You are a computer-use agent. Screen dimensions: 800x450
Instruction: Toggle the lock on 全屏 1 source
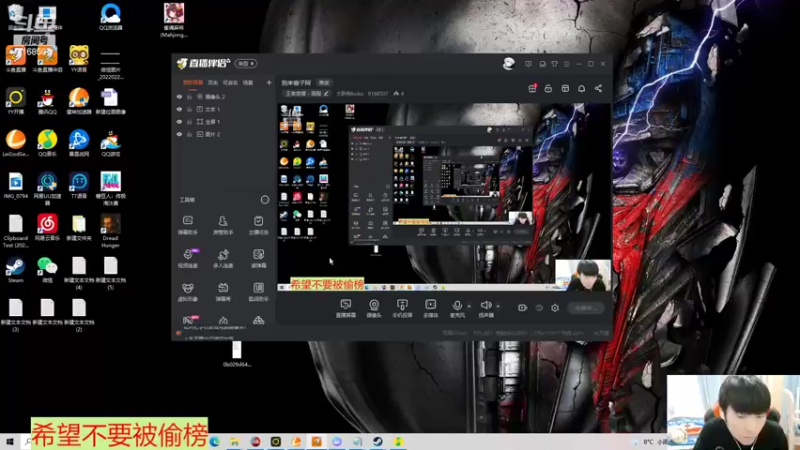click(x=189, y=122)
